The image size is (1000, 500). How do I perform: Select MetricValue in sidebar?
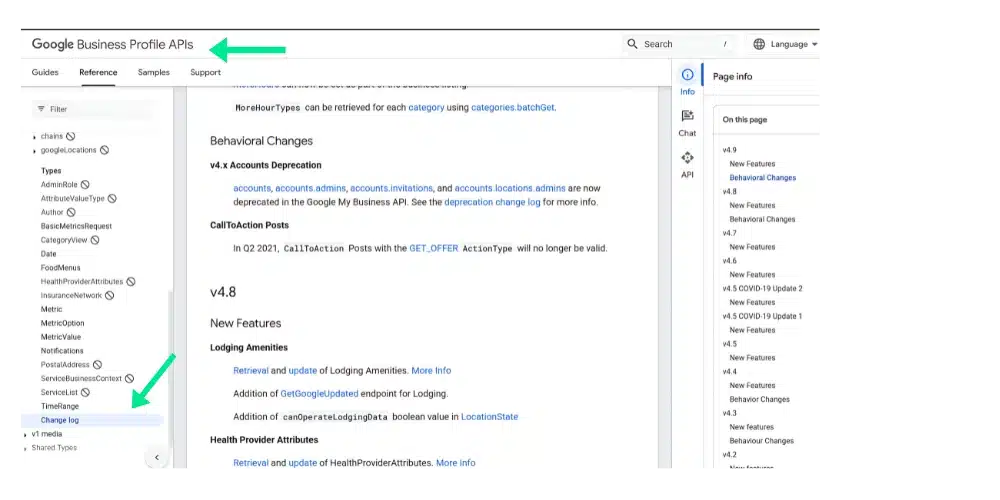[61, 337]
